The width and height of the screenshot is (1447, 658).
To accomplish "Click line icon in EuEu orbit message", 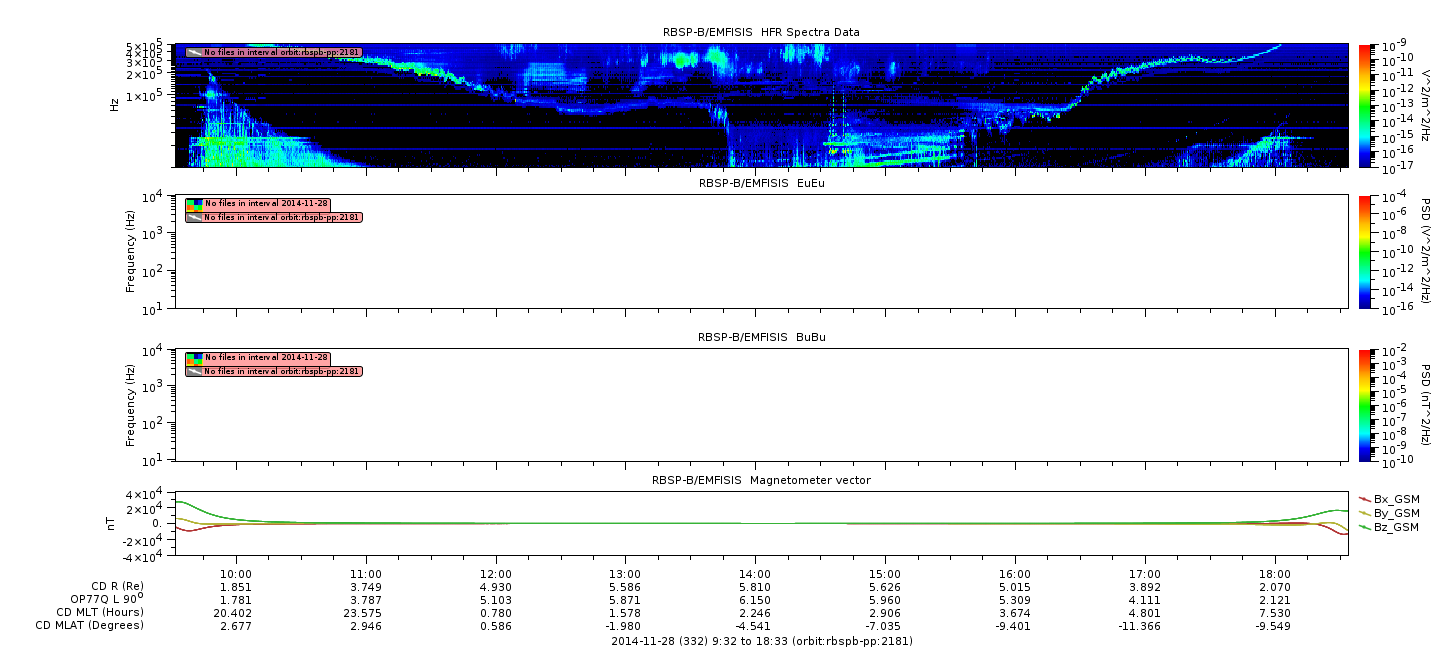I will pyautogui.click(x=194, y=217).
